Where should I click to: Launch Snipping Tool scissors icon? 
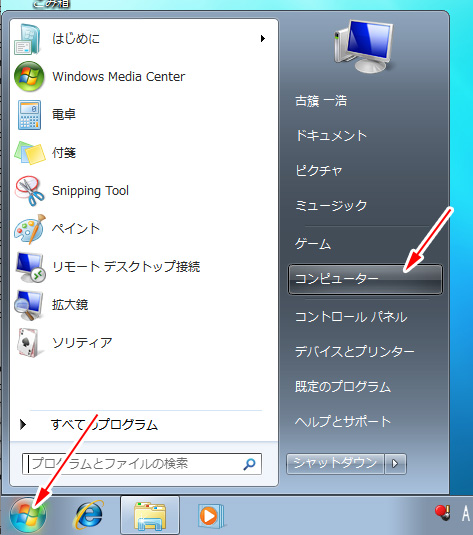[29, 191]
